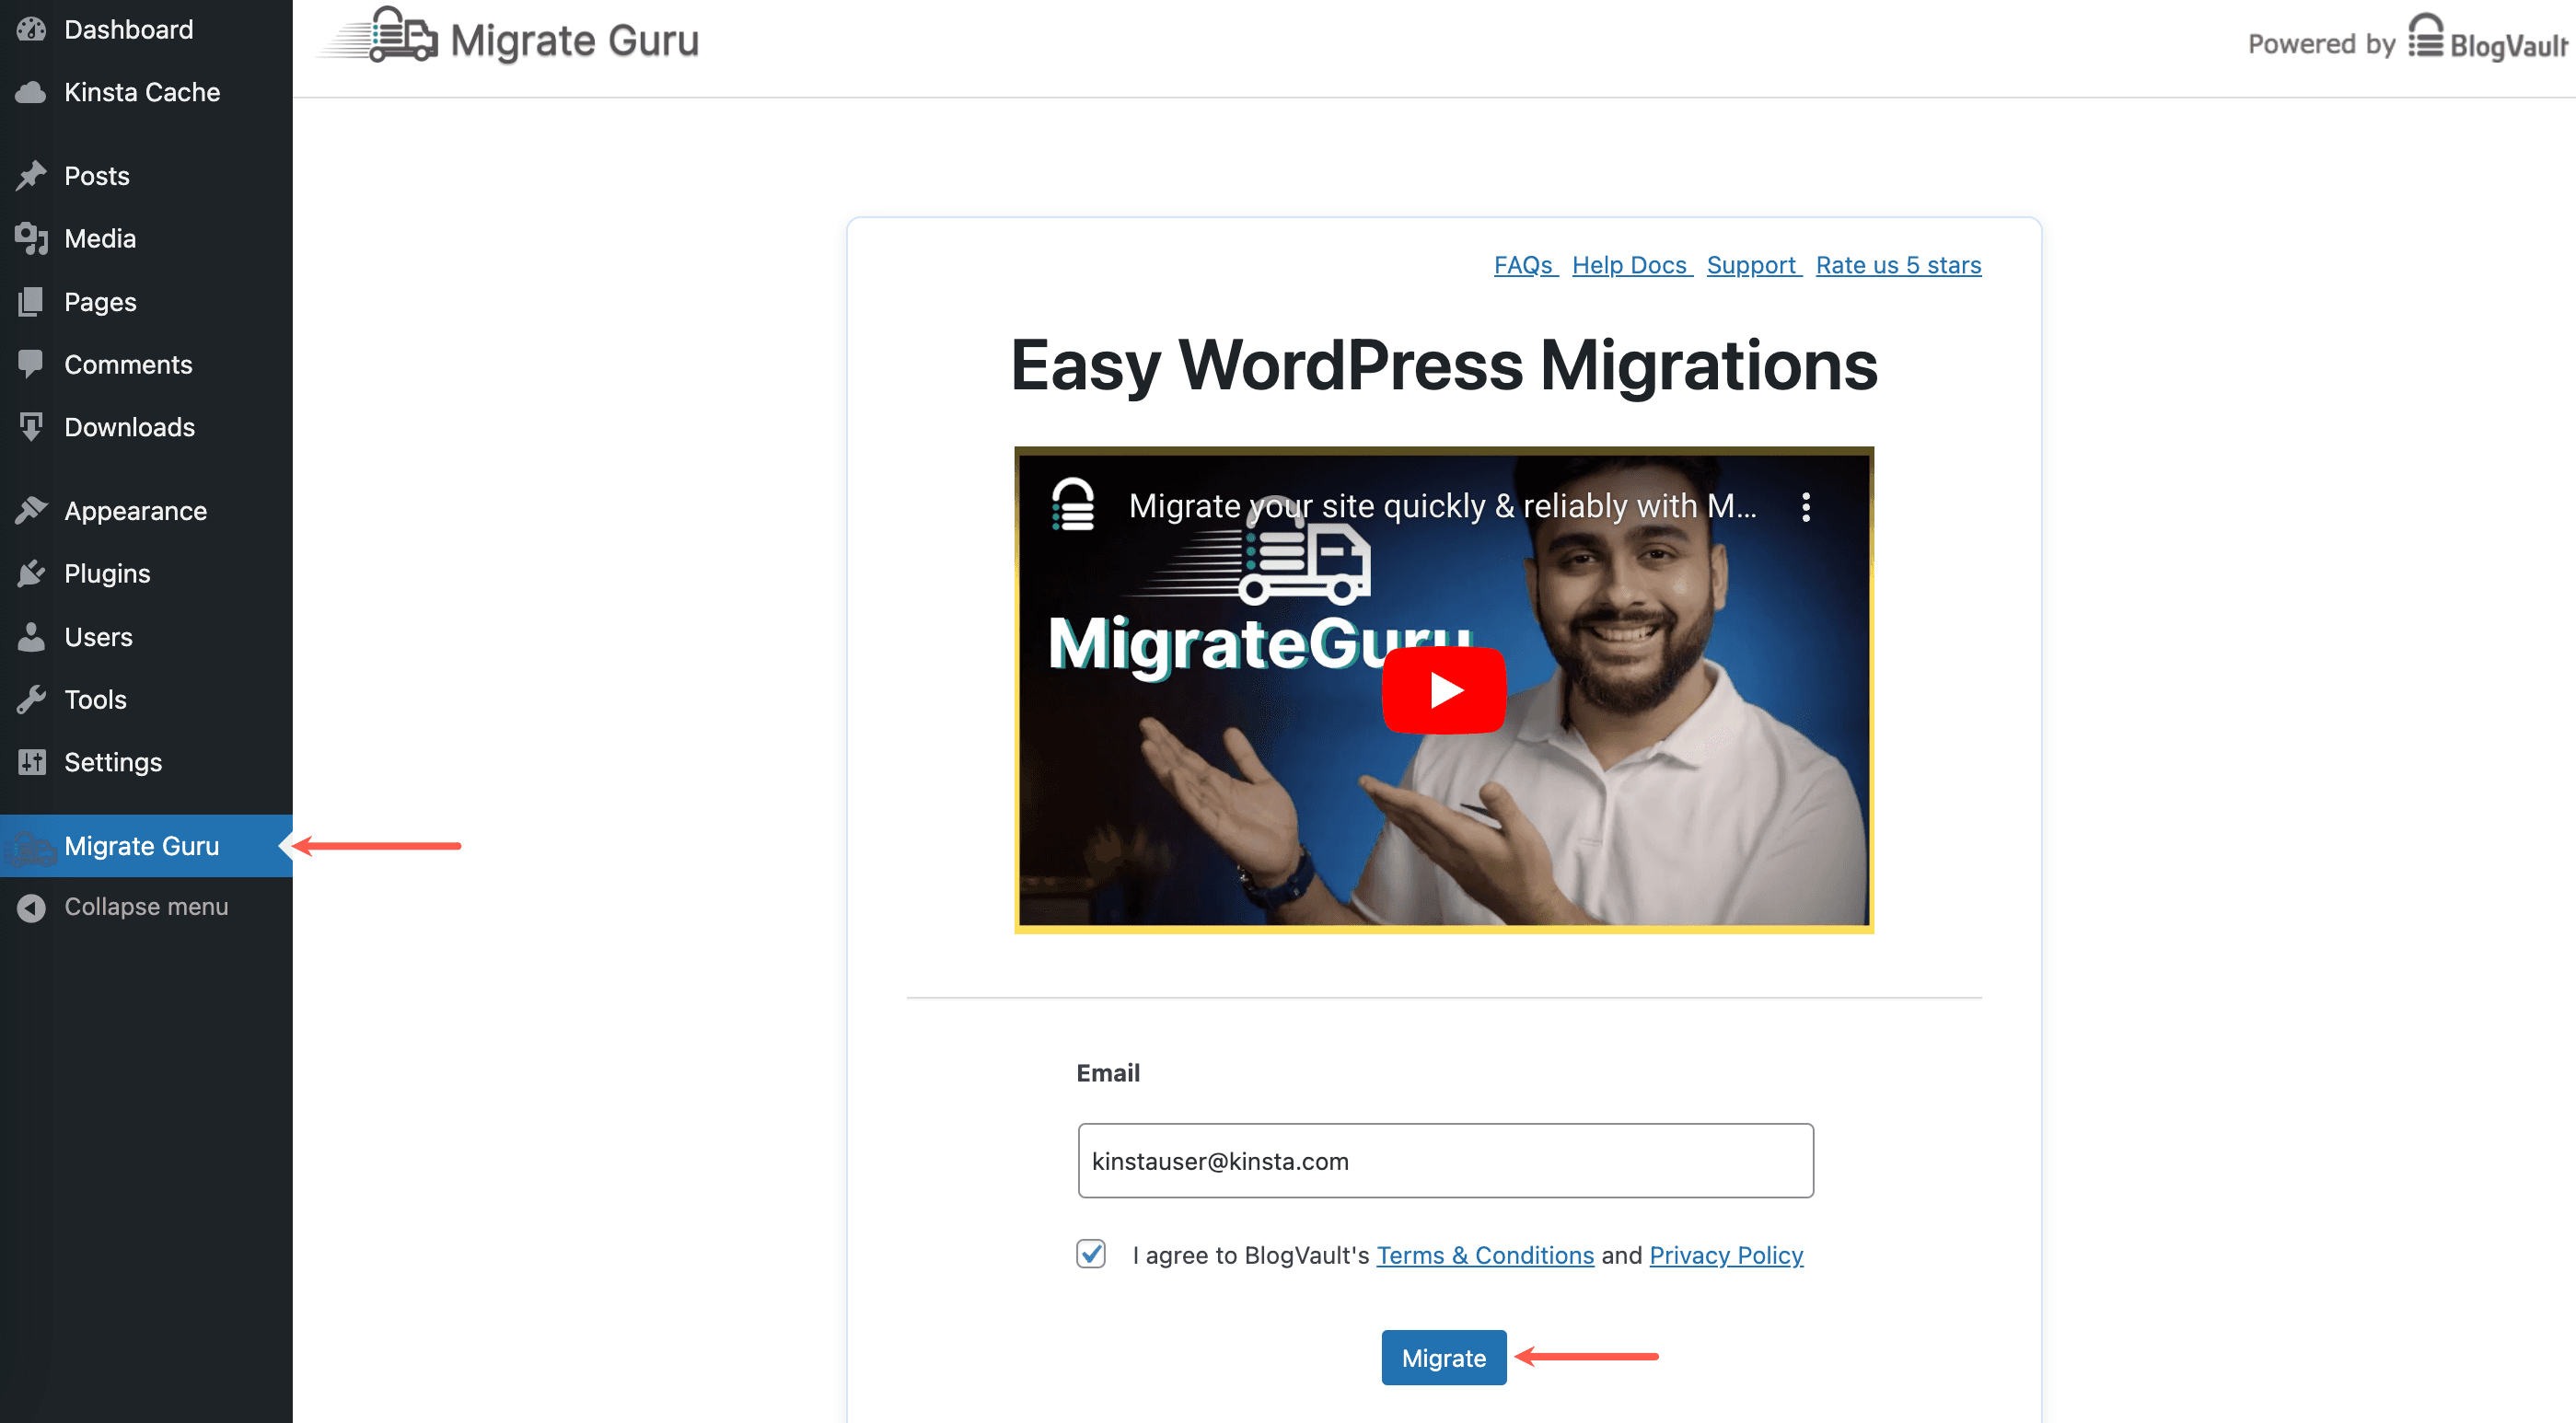Open the Dashboard via its icon
This screenshot has width=2576, height=1423.
pyautogui.click(x=31, y=29)
